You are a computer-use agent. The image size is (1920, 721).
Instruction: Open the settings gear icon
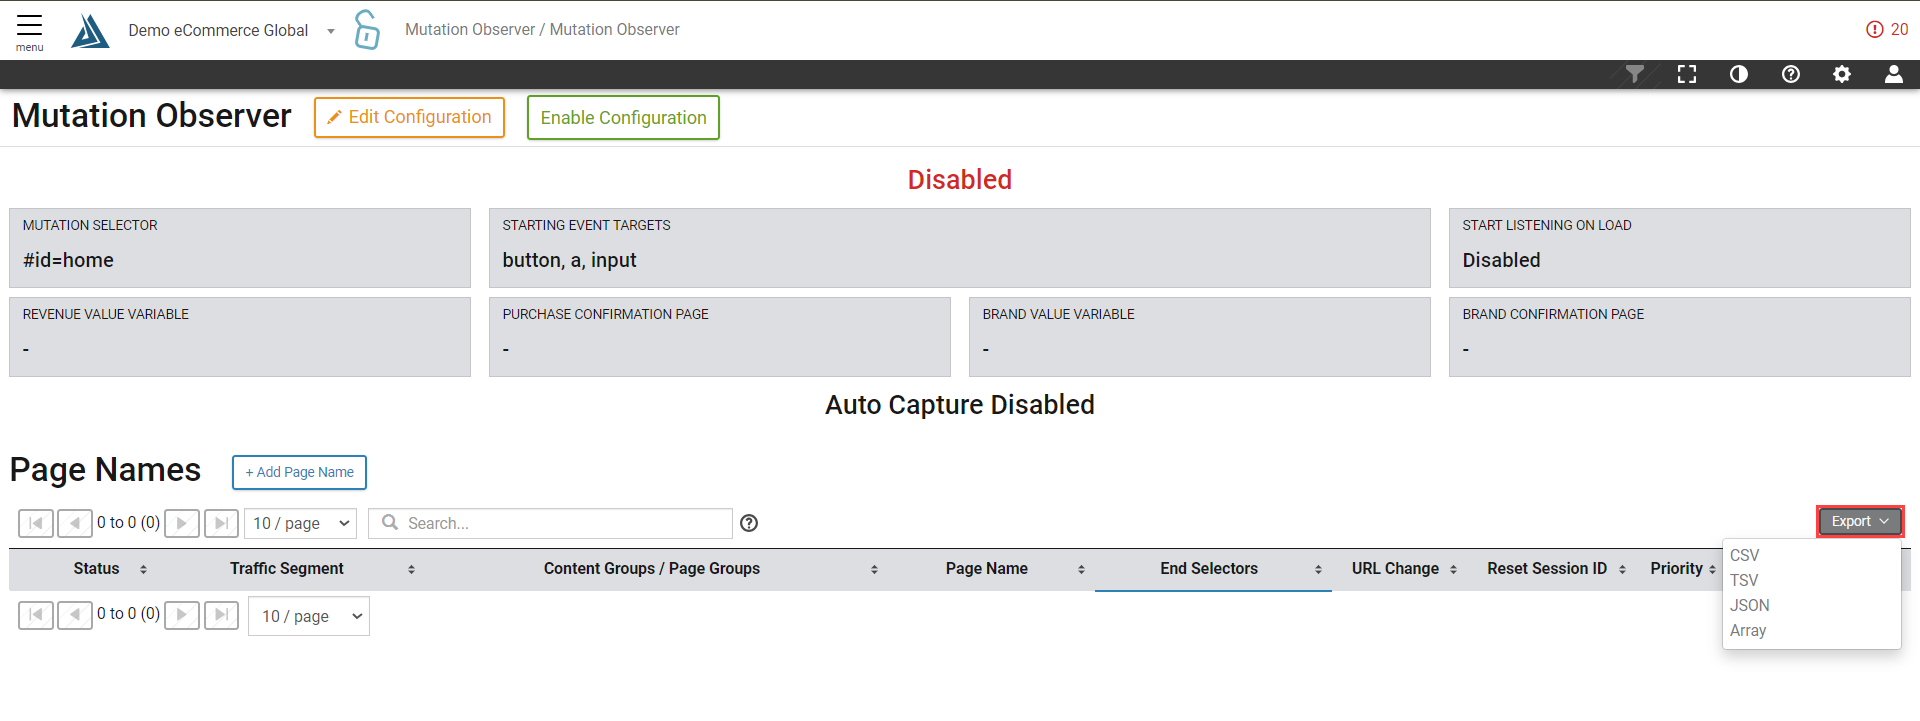(x=1842, y=74)
